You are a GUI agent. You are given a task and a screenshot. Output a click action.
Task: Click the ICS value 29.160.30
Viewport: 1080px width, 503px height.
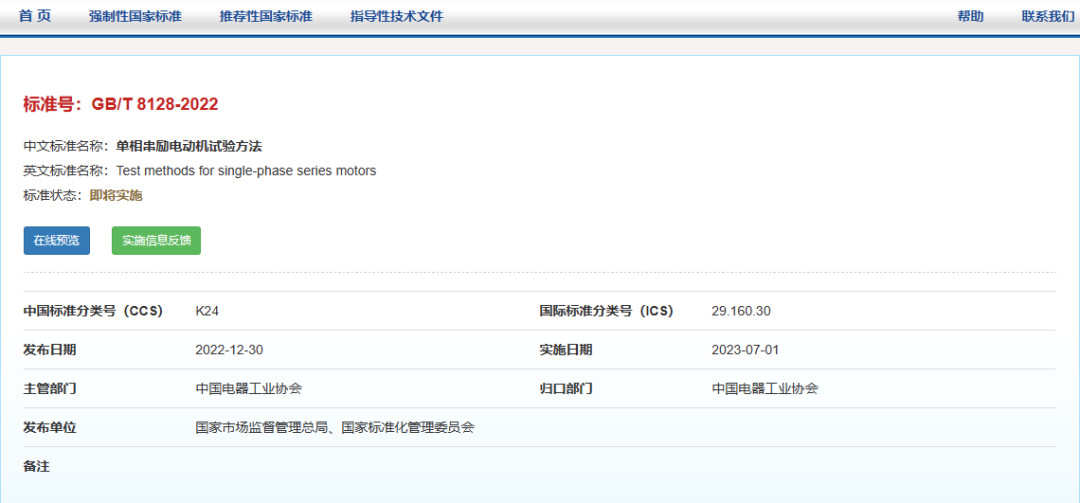coord(741,311)
